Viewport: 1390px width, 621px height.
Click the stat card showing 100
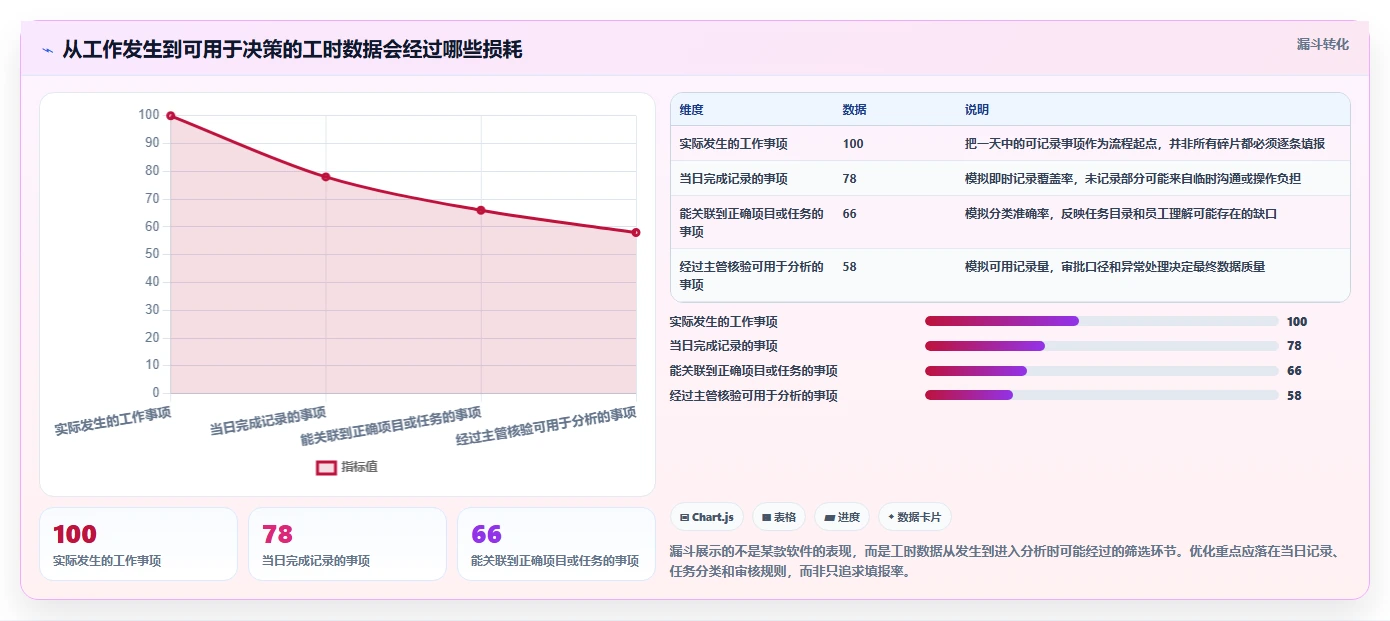(x=139, y=544)
